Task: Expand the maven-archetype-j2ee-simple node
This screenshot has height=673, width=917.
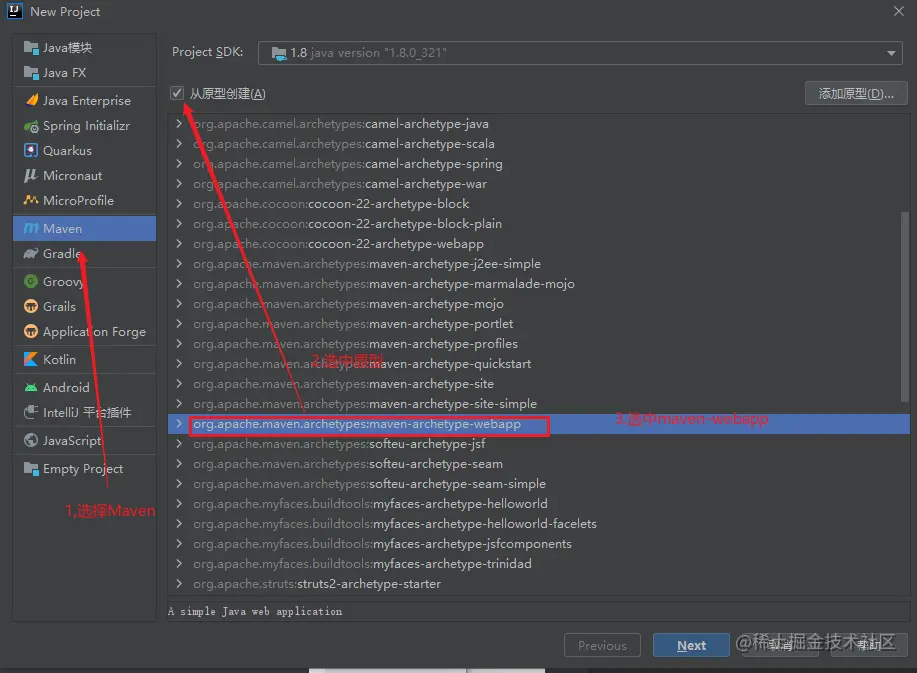Action: [179, 264]
